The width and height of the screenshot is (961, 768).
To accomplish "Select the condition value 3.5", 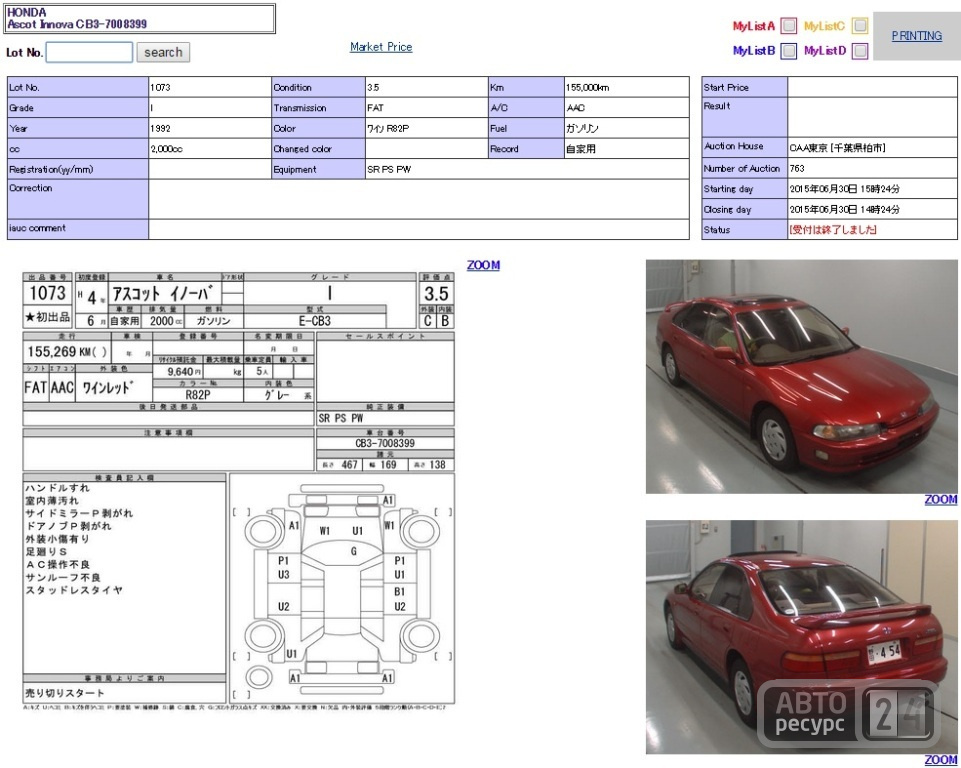I will (x=373, y=87).
